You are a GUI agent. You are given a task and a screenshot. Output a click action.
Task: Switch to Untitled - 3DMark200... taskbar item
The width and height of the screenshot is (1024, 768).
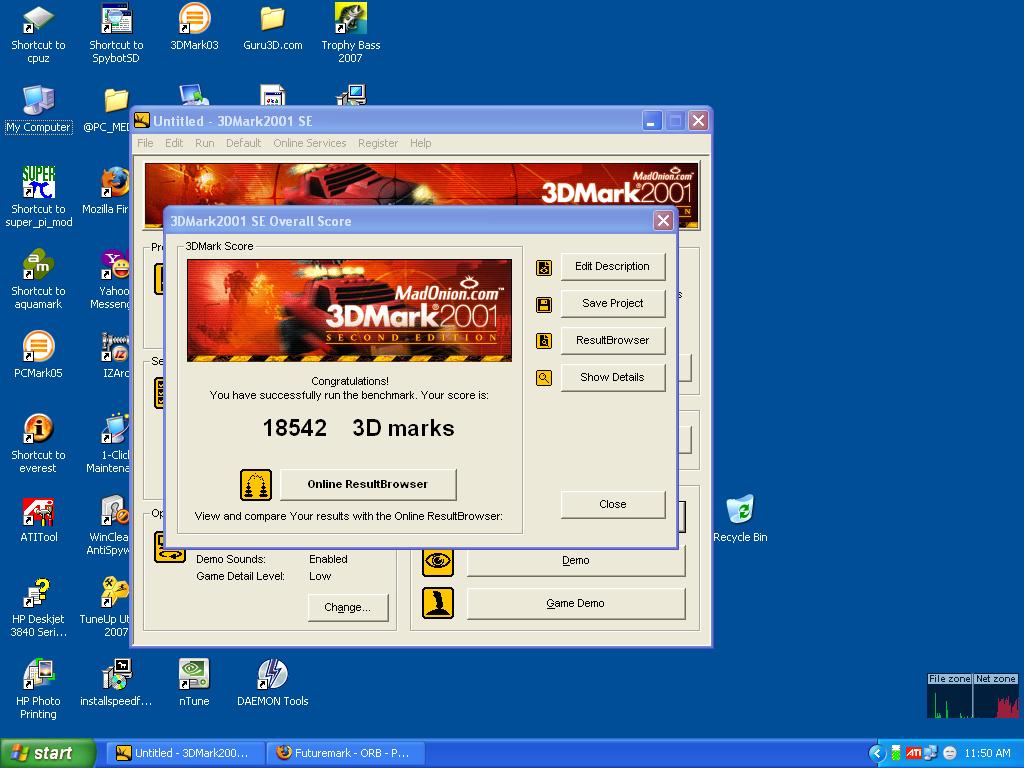pos(183,754)
